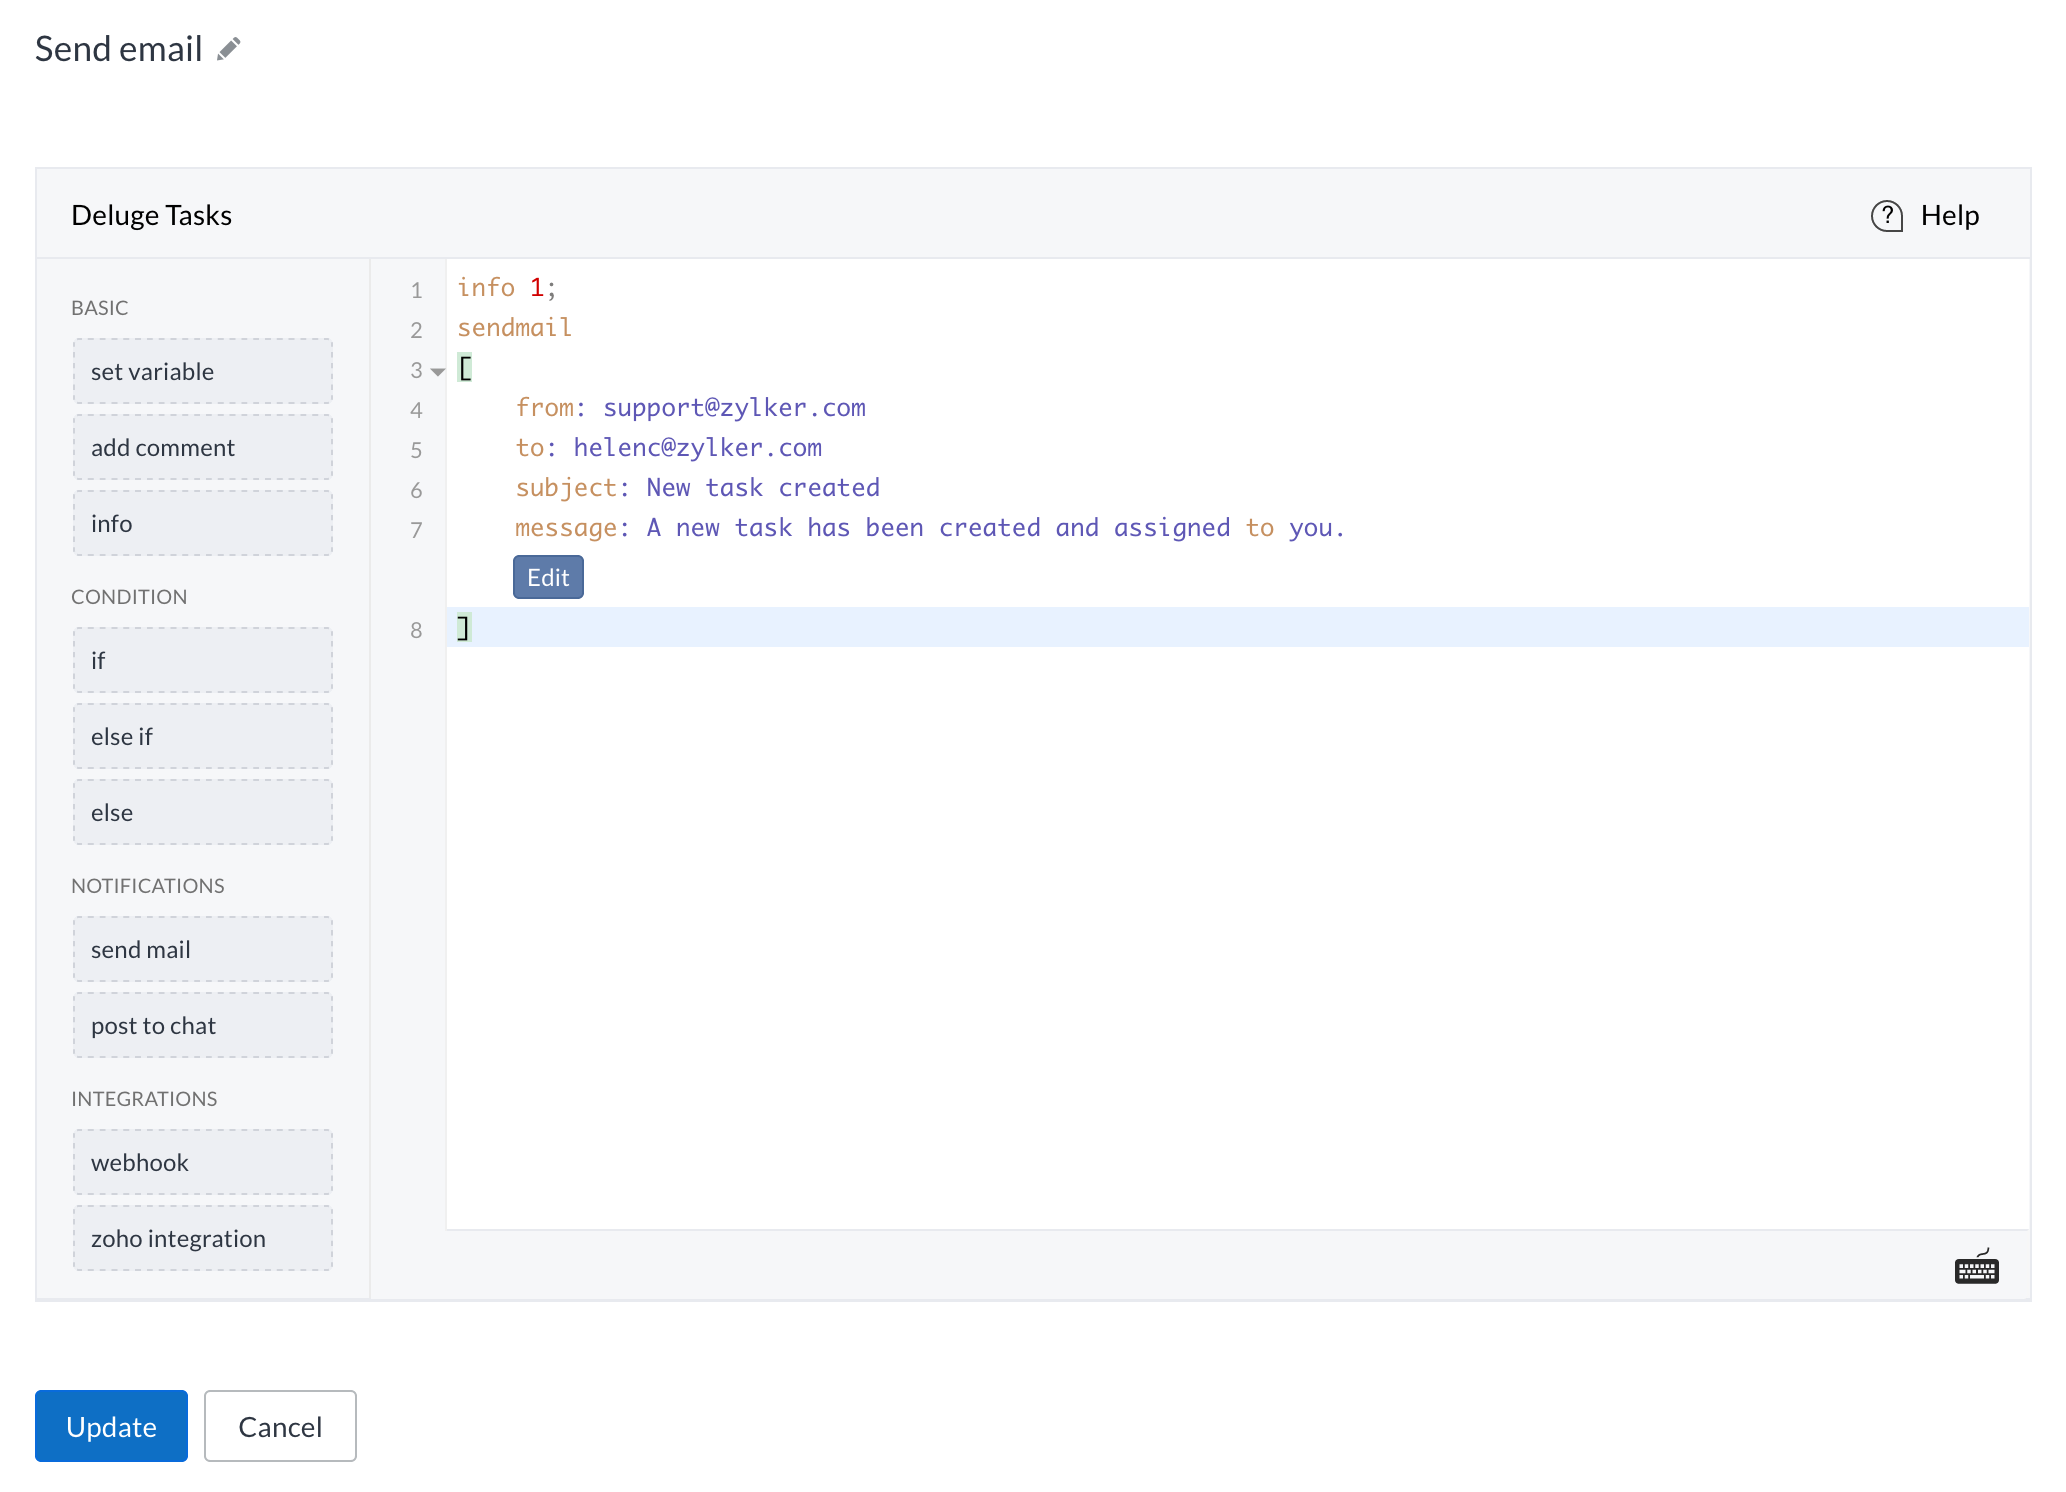The height and width of the screenshot is (1492, 2066).
Task: Click the pencil icon beside Send email
Action: [229, 49]
